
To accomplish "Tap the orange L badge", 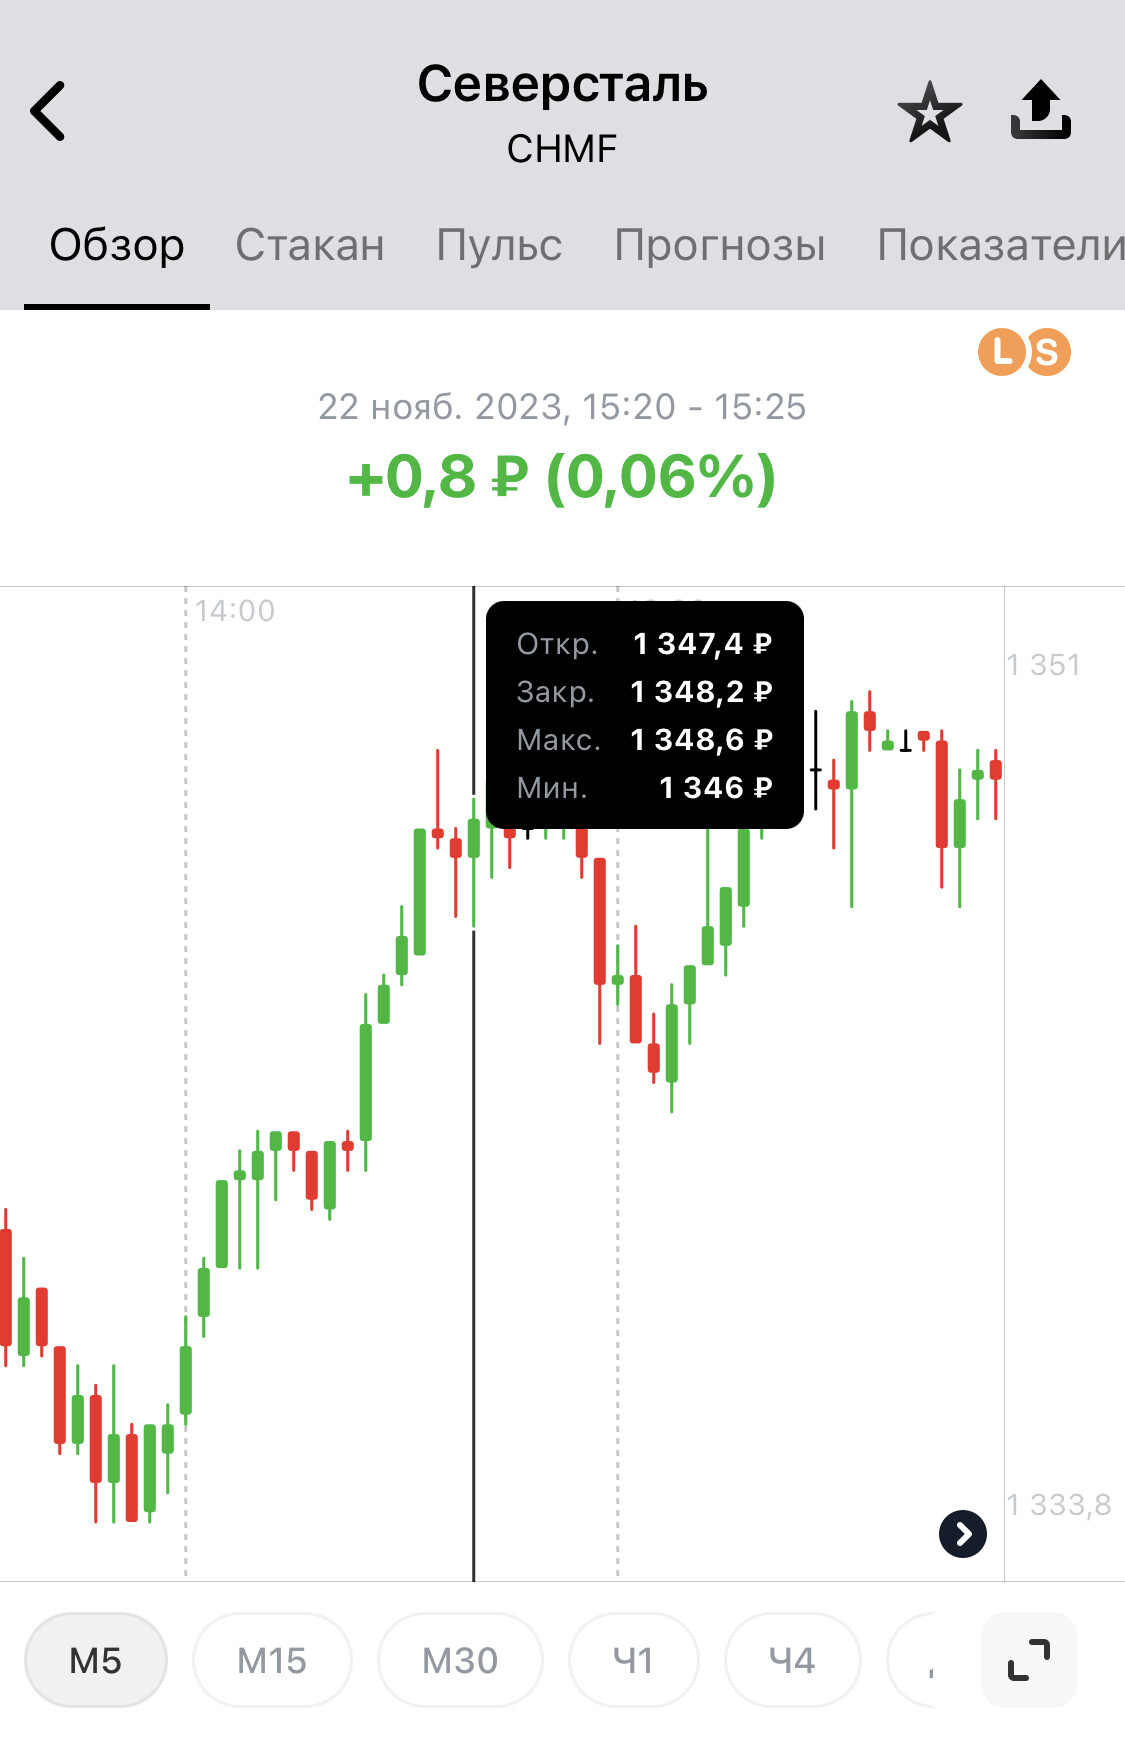I will click(1001, 352).
